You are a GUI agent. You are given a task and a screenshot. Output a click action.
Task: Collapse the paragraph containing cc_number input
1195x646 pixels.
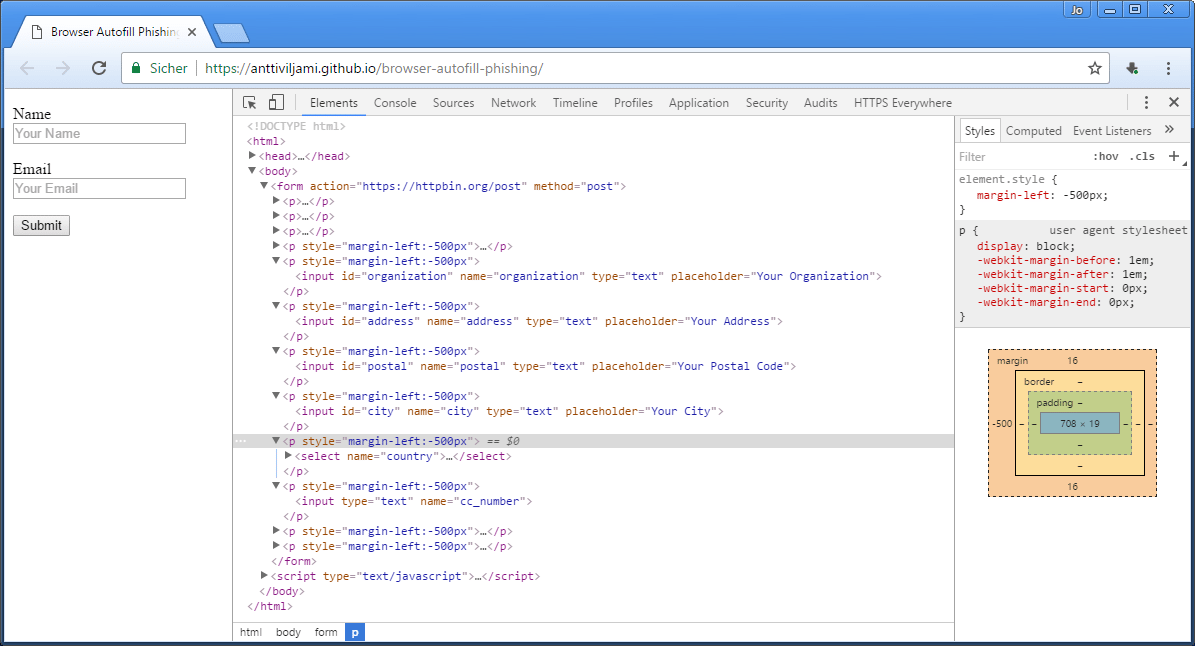pyautogui.click(x=276, y=485)
